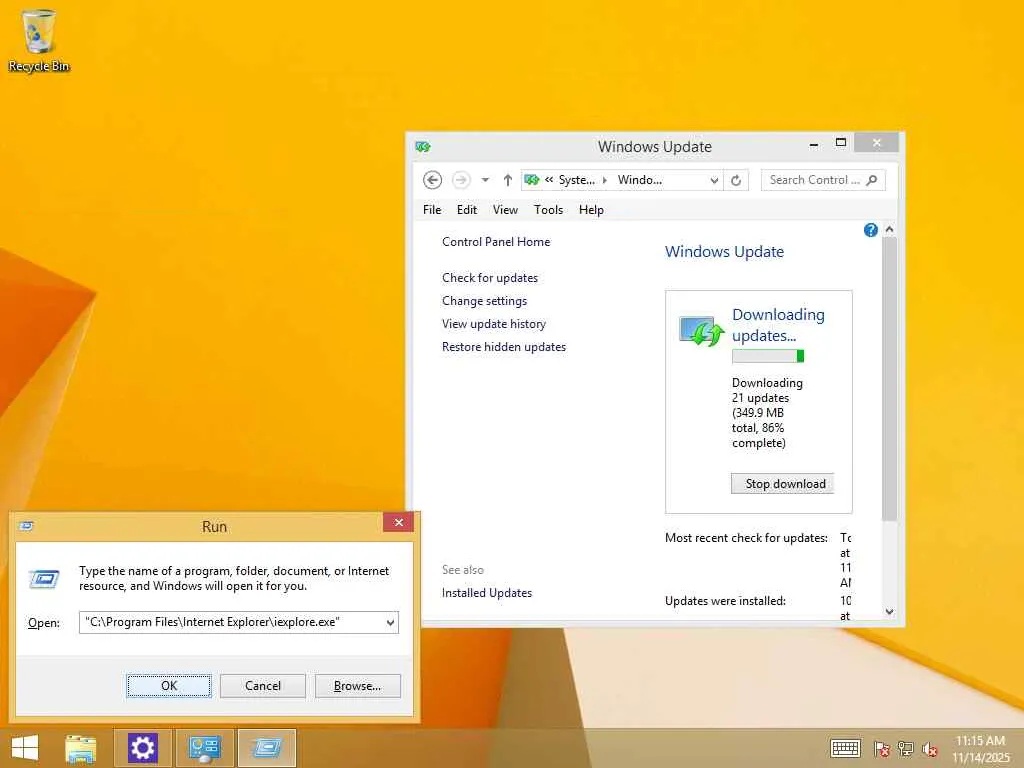This screenshot has width=1024, height=768.
Task: Open the Tools menu
Action: click(x=549, y=210)
